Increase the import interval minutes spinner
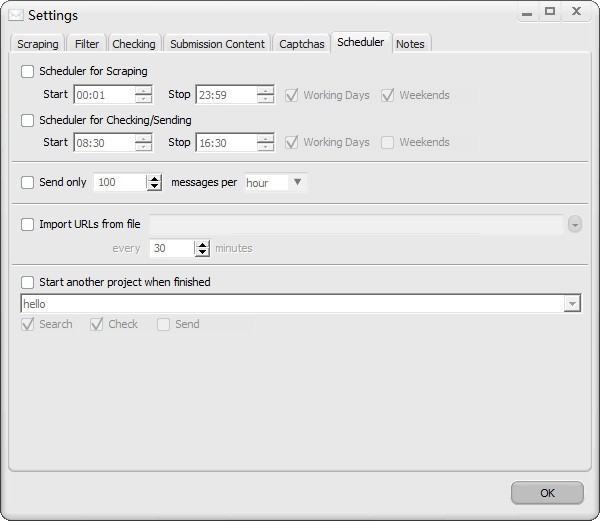 click(x=202, y=244)
